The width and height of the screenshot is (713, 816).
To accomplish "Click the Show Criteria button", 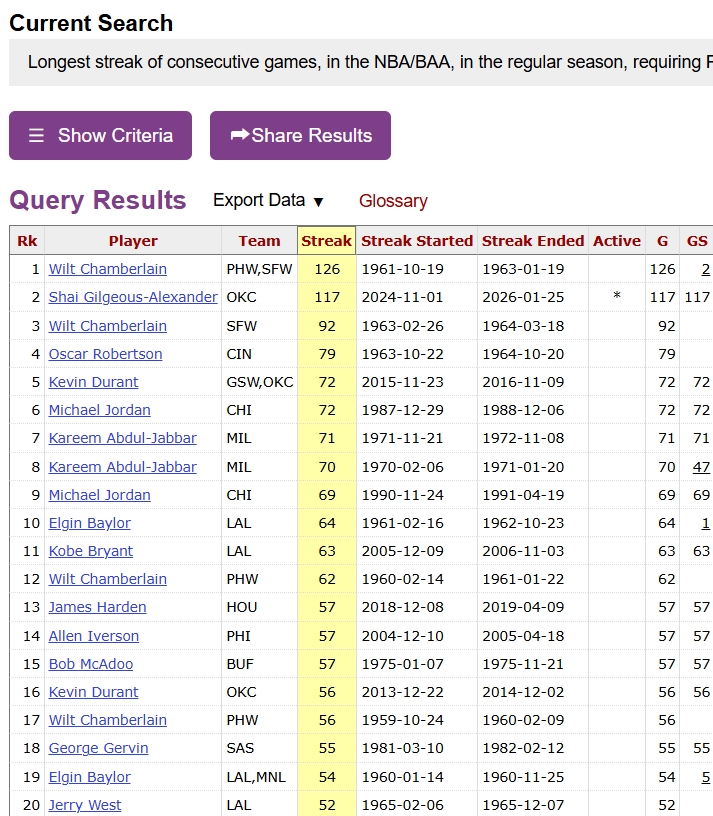I will point(100,135).
